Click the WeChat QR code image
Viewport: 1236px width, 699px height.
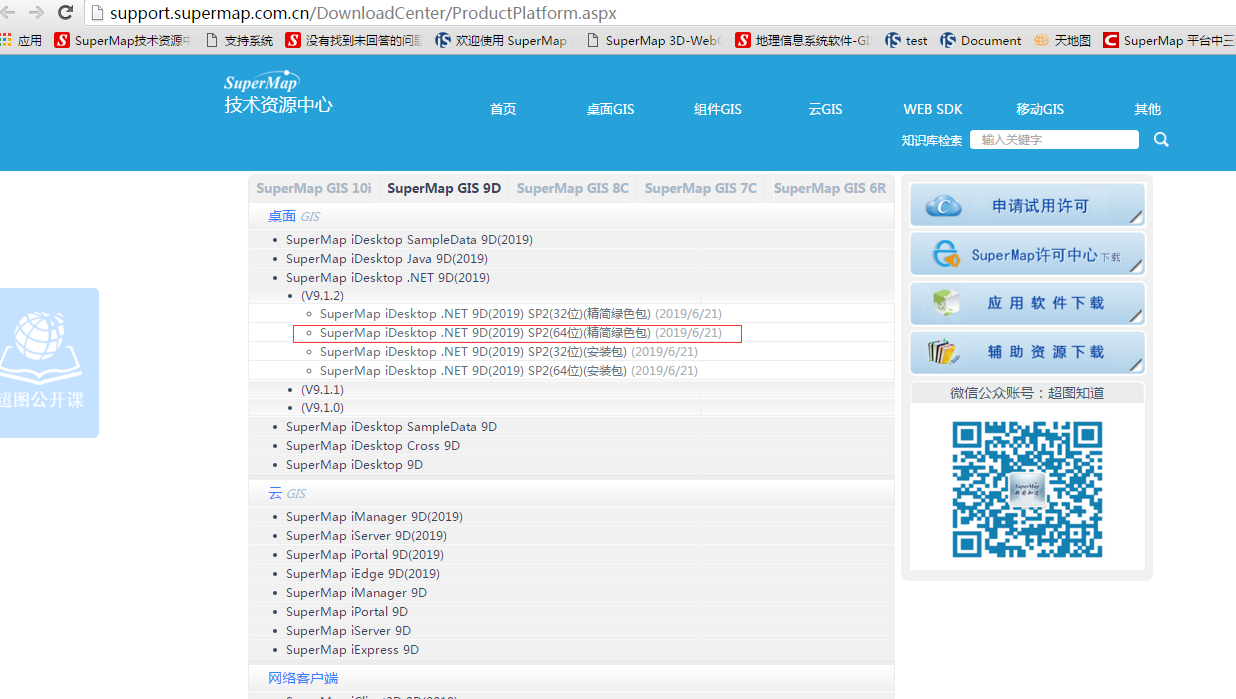click(1027, 489)
